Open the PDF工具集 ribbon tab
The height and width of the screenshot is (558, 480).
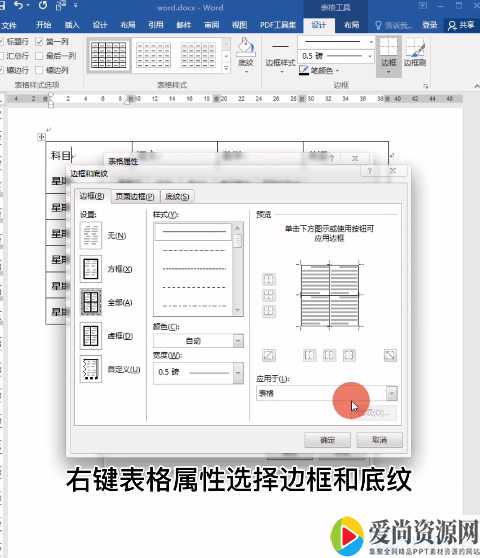click(x=278, y=25)
